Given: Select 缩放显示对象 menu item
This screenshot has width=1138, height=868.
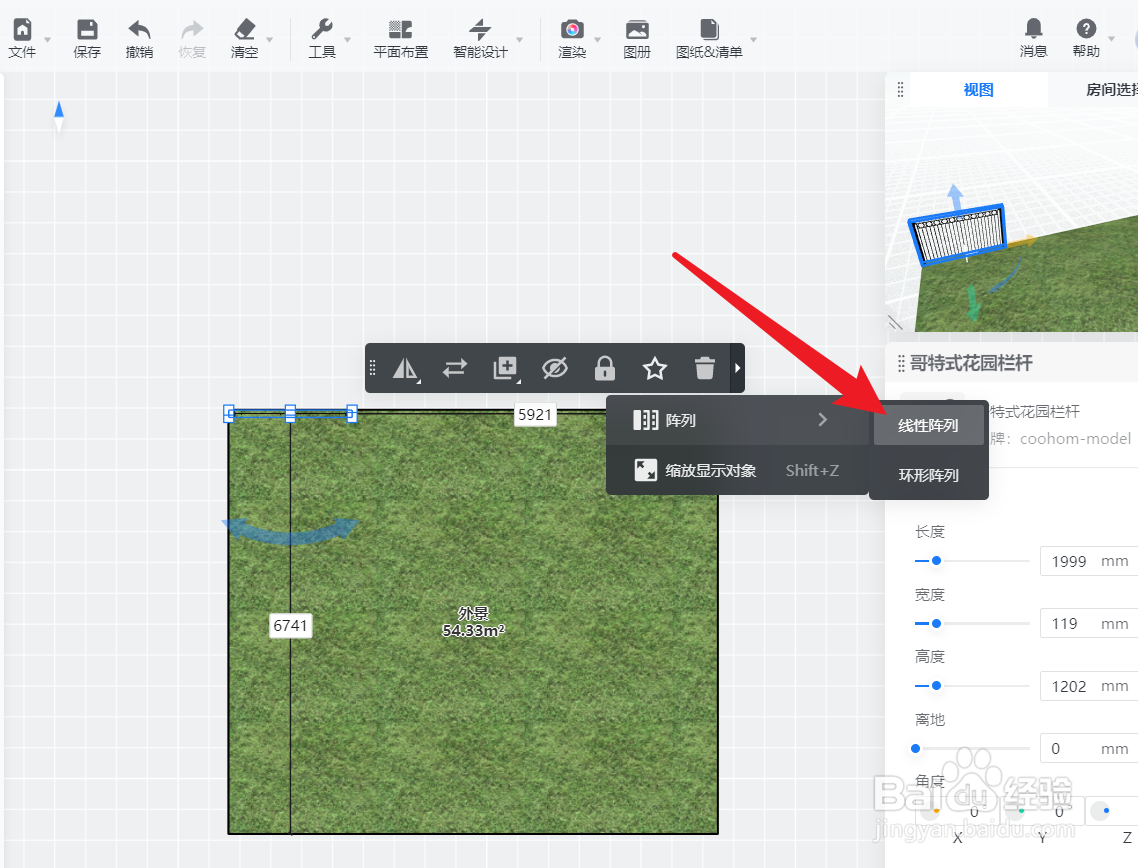Looking at the screenshot, I should [x=737, y=470].
